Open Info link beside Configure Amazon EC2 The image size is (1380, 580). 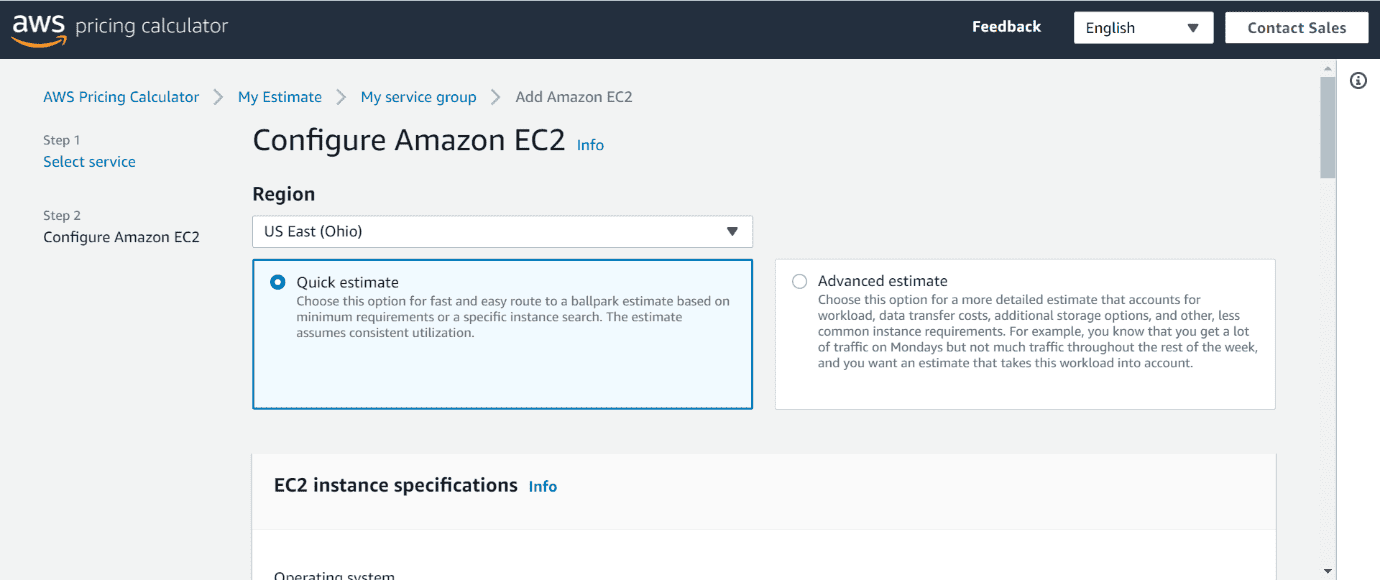[x=590, y=145]
